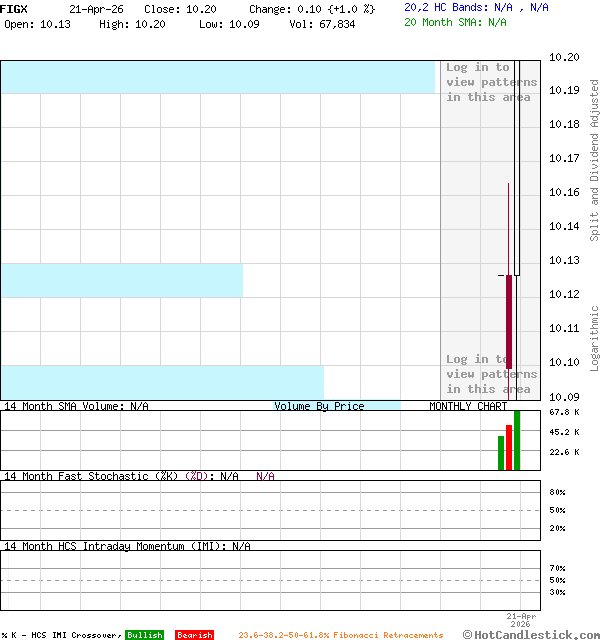The width and height of the screenshot is (600, 640).
Task: Click the 'Volume By Price' label
Action: pyautogui.click(x=319, y=406)
